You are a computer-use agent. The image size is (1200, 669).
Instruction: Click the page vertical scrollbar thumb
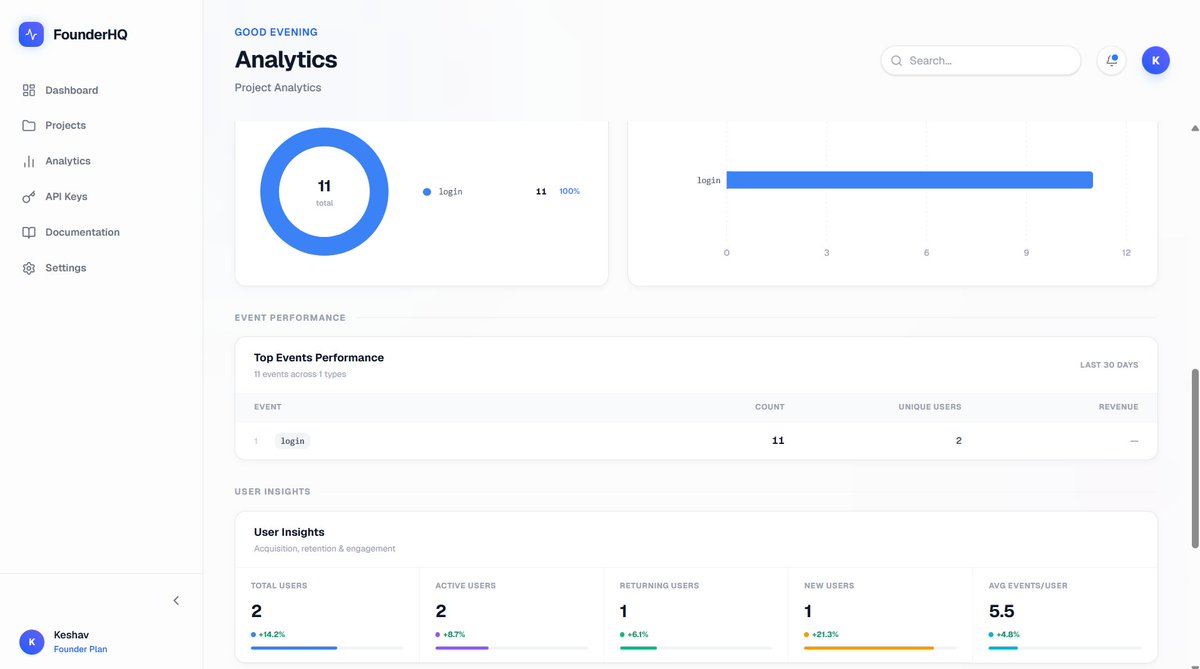click(x=1194, y=458)
